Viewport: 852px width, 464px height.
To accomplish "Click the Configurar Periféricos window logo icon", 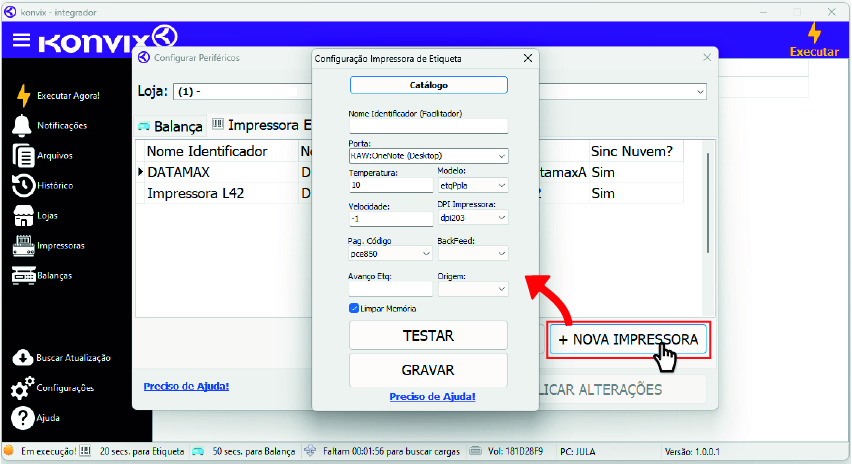I will tap(143, 58).
